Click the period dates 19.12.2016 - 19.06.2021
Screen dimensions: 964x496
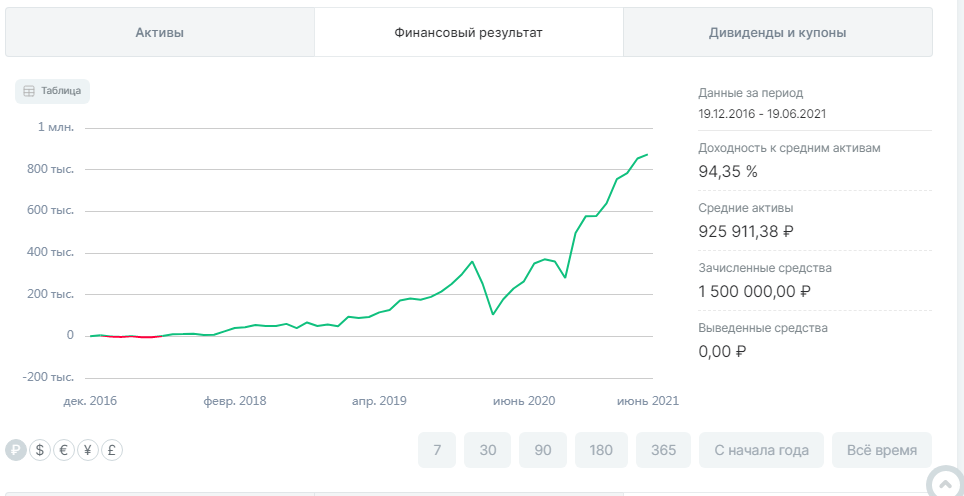pos(762,114)
